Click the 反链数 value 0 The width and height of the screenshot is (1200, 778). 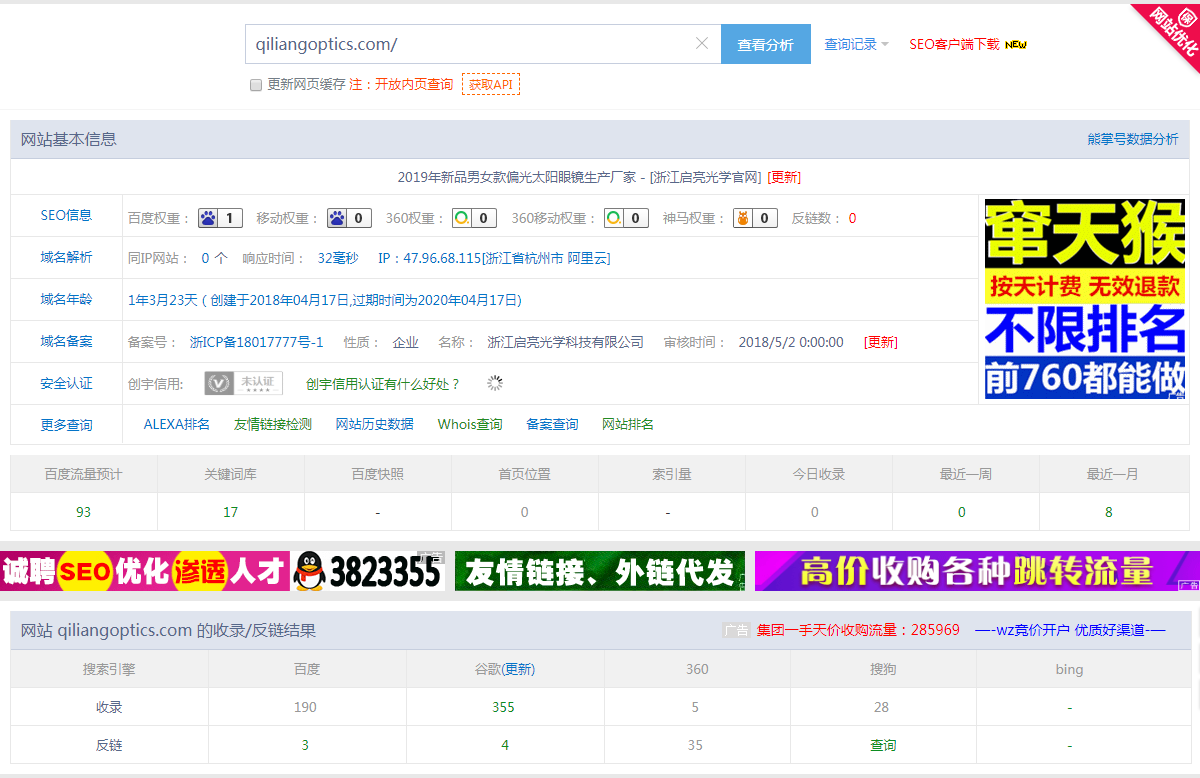click(852, 218)
